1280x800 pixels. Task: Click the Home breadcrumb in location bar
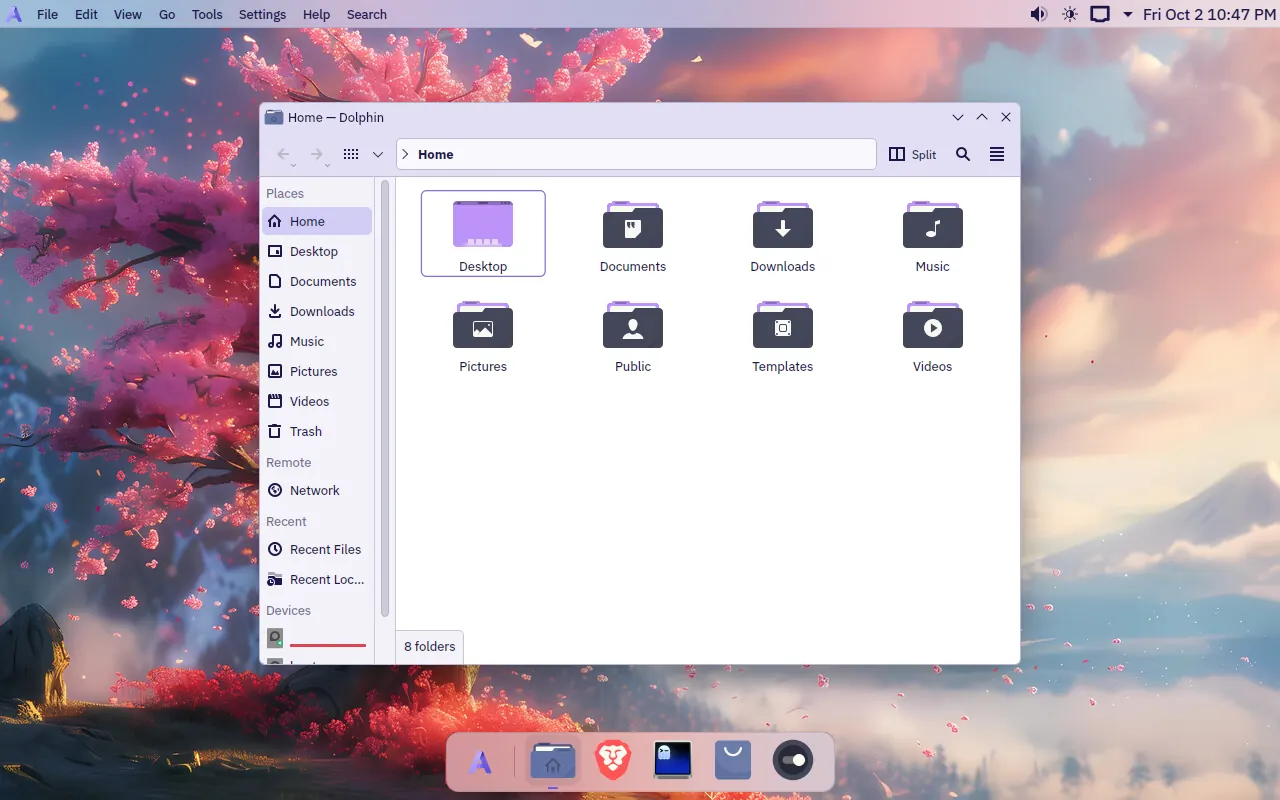(x=436, y=154)
